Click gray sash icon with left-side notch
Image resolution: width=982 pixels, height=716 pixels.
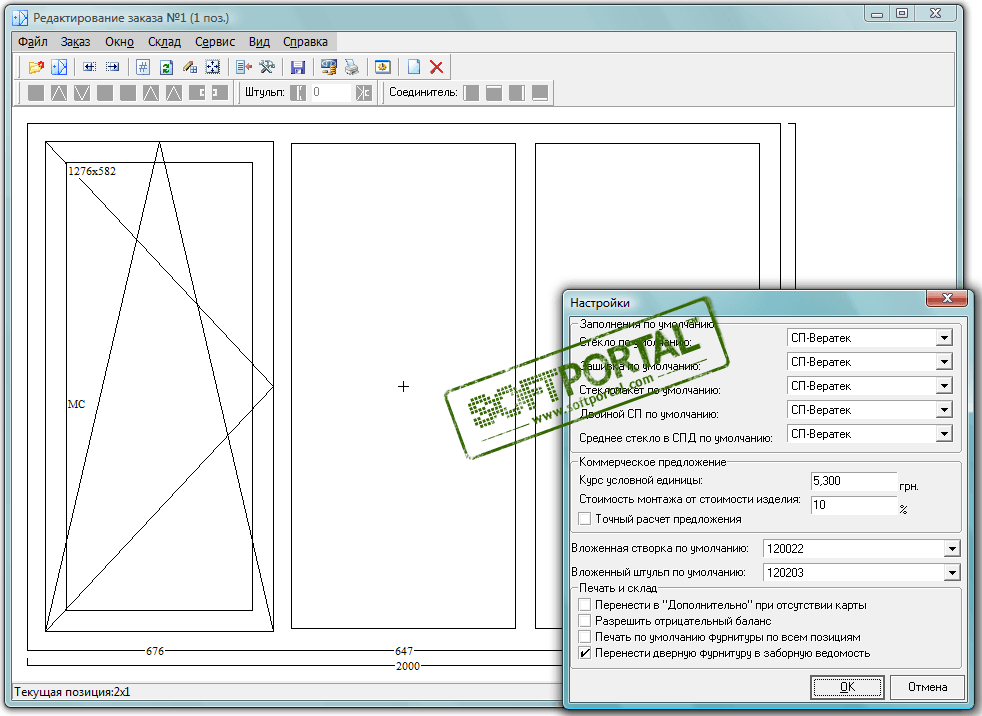pos(219,93)
